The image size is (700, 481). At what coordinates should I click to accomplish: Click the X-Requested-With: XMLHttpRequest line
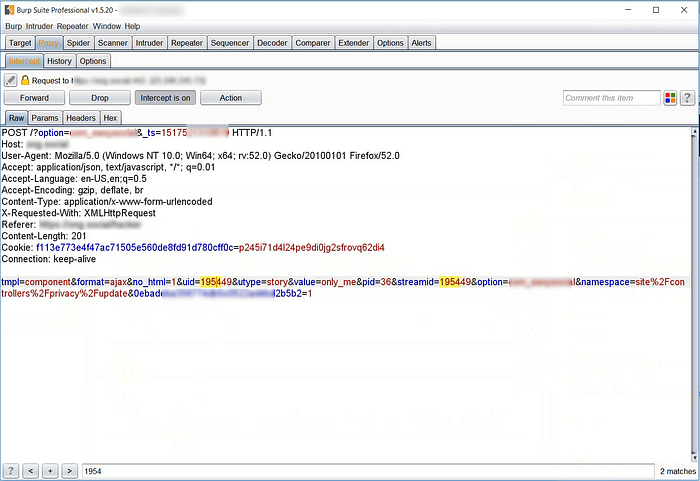(79, 213)
